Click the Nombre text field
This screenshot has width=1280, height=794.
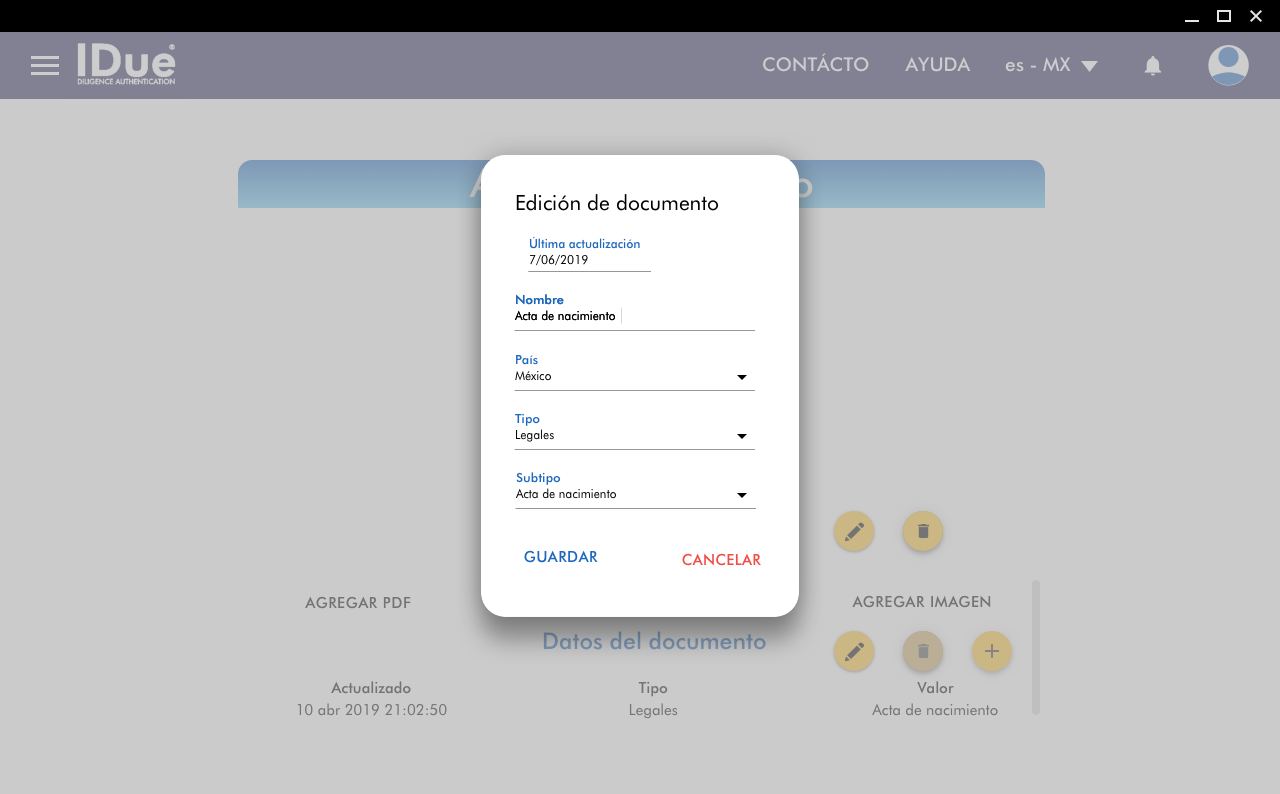click(634, 317)
